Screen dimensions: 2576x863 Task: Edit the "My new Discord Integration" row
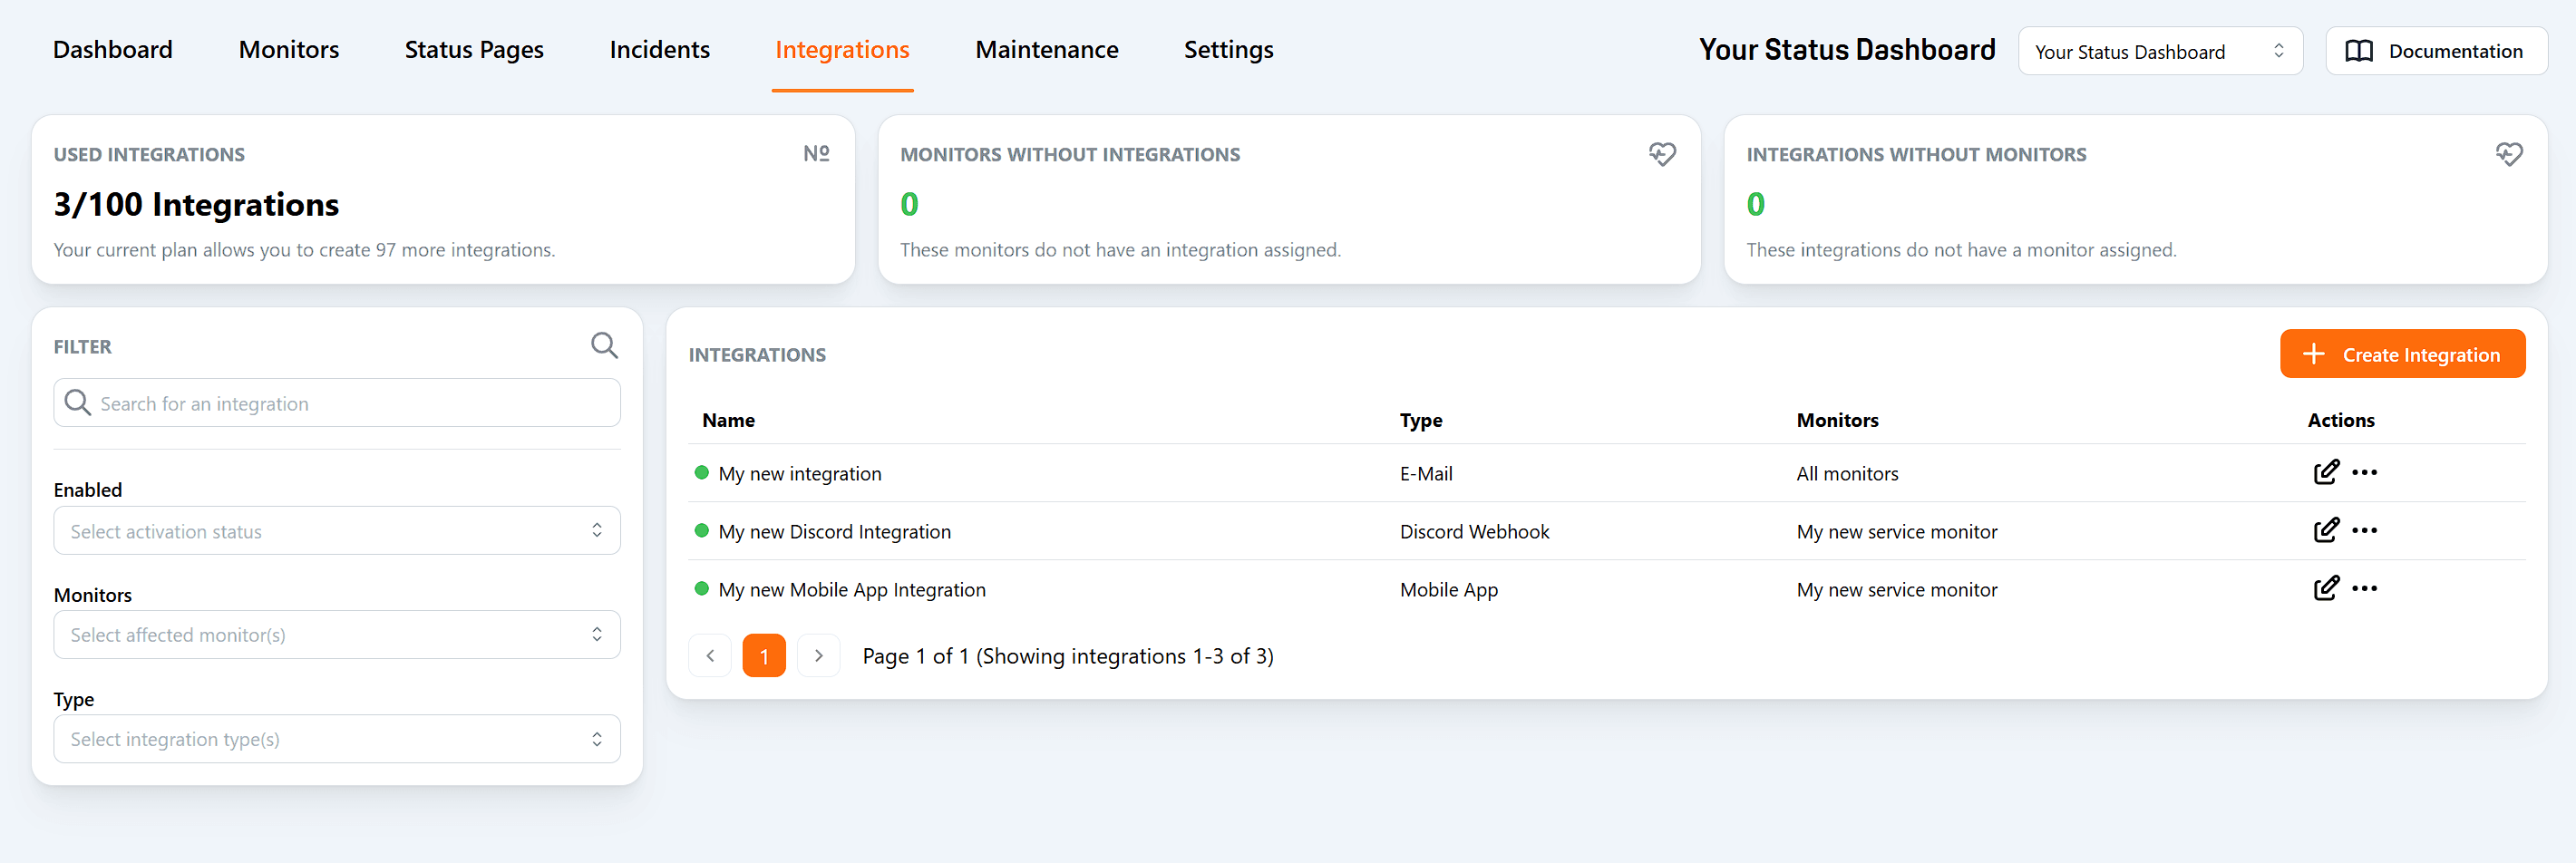tap(2326, 530)
